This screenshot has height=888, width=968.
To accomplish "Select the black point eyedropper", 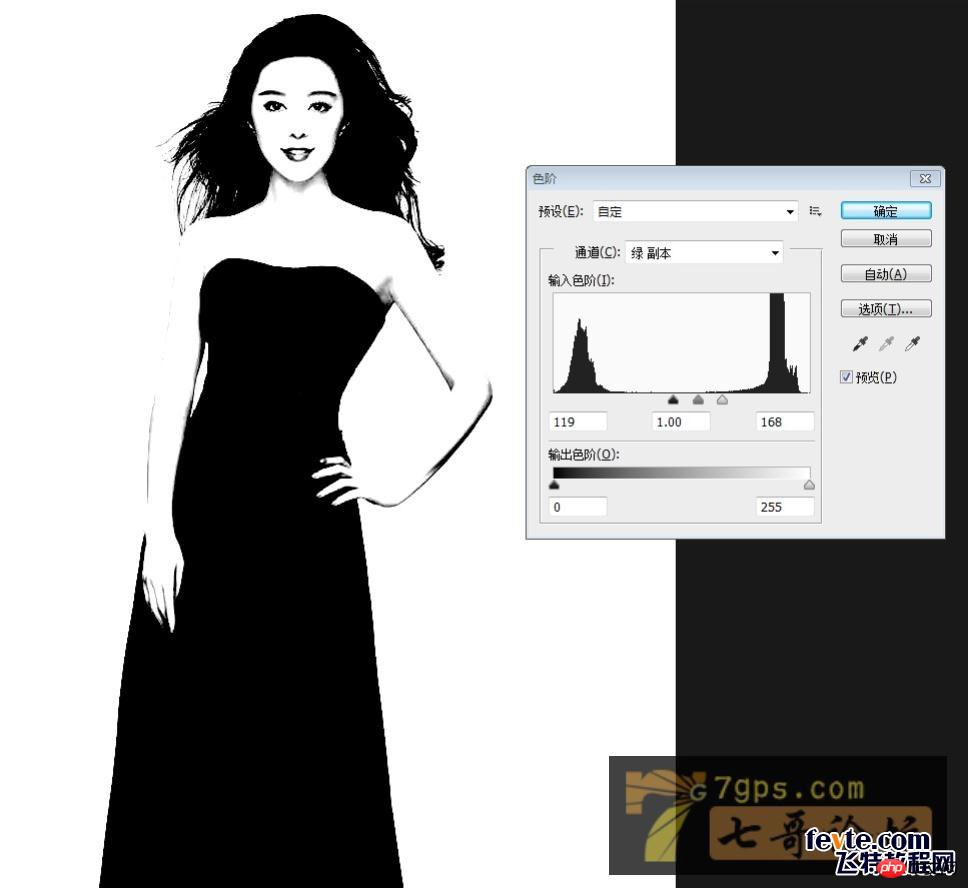I will click(860, 344).
